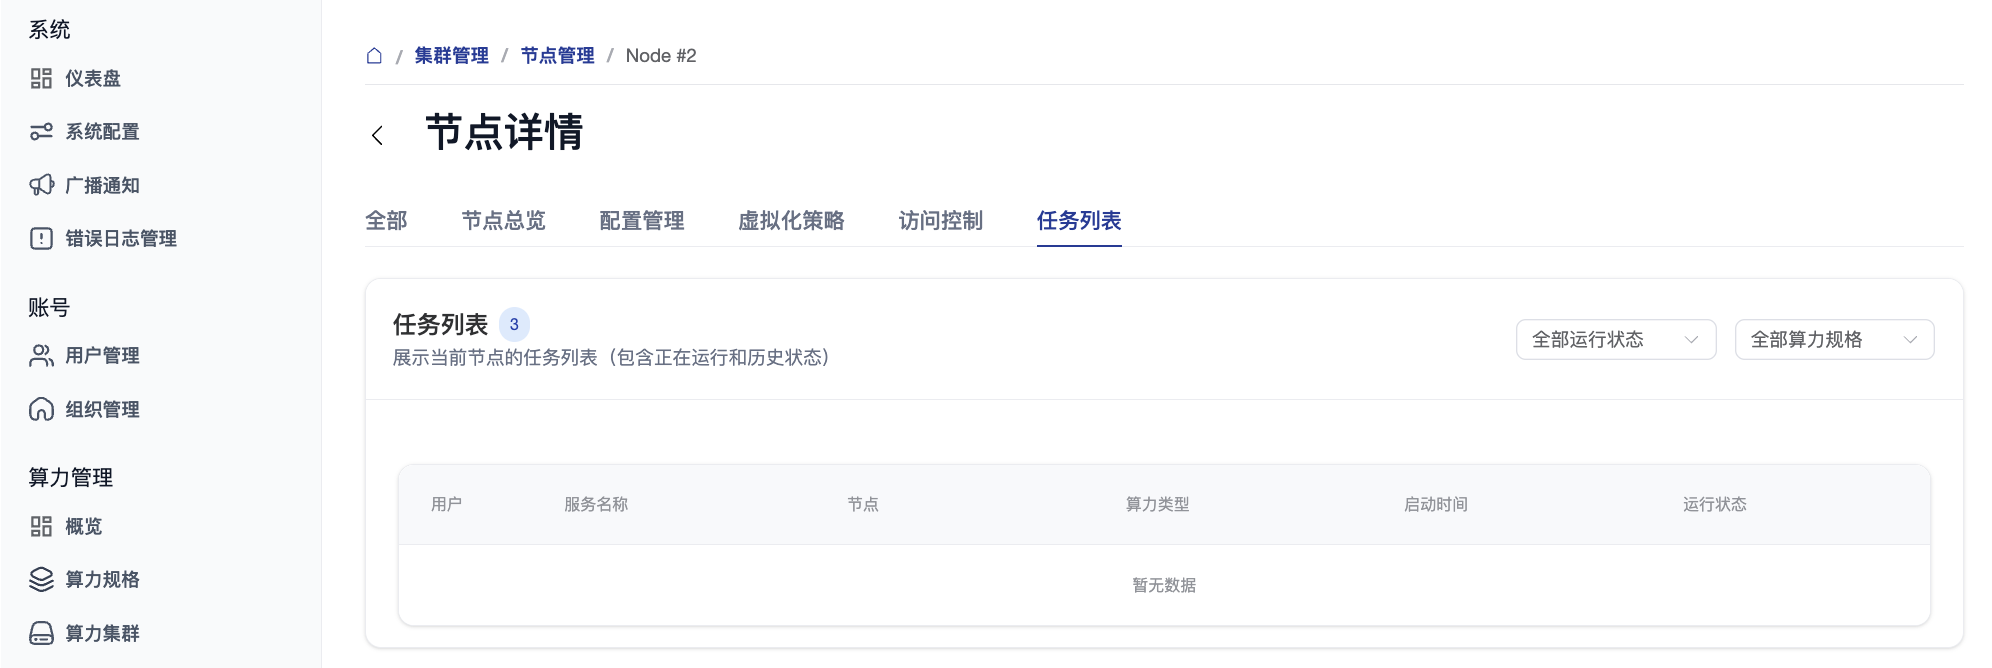This screenshot has width=1992, height=668.
Task: Click the 用户管理 users icon
Action: click(41, 356)
